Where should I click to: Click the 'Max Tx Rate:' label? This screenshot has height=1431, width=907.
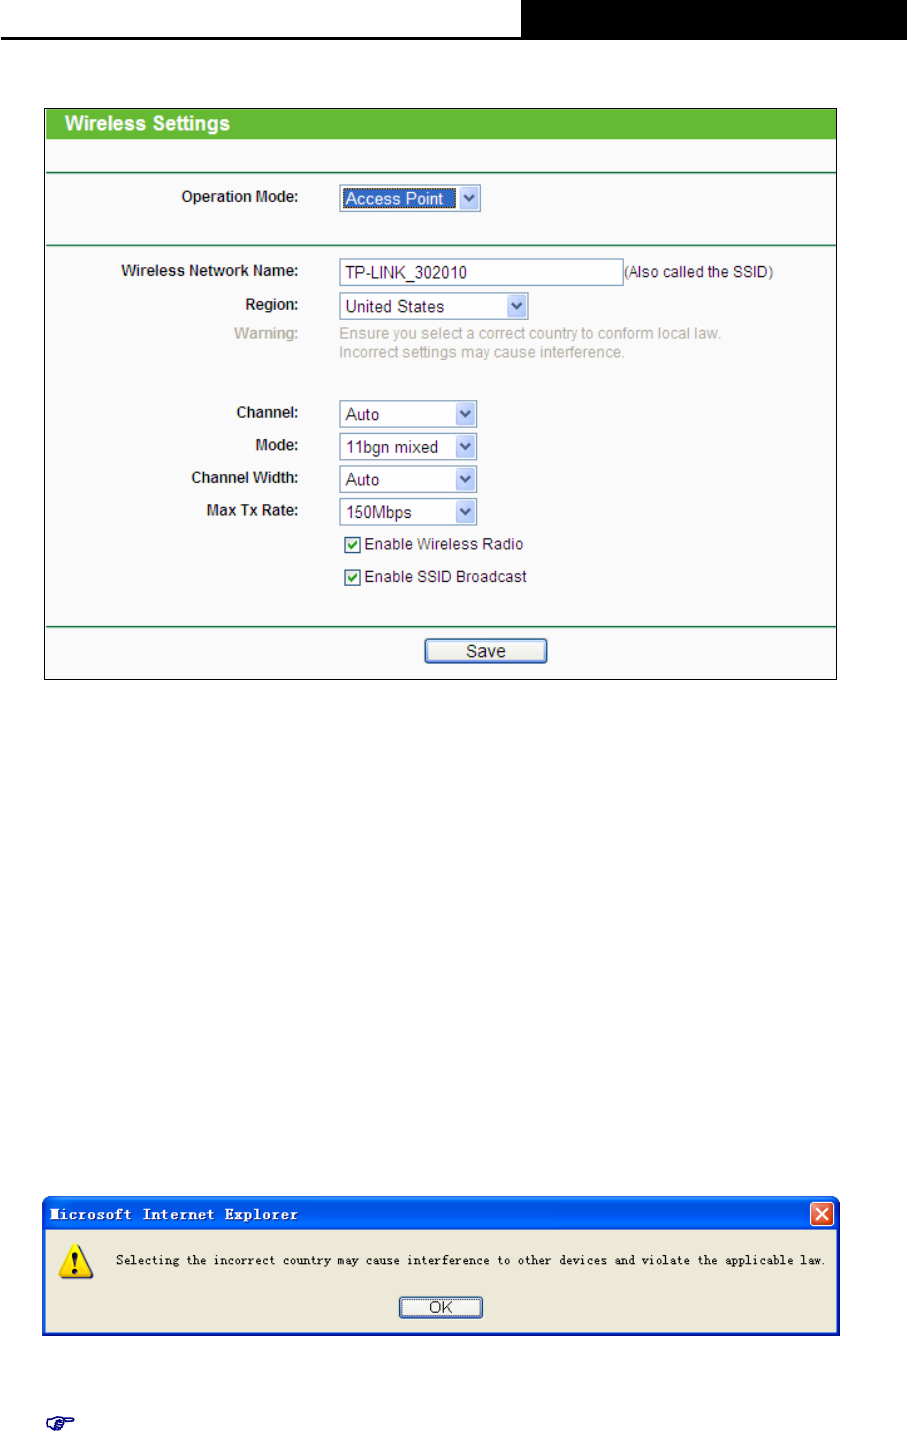click(x=252, y=510)
